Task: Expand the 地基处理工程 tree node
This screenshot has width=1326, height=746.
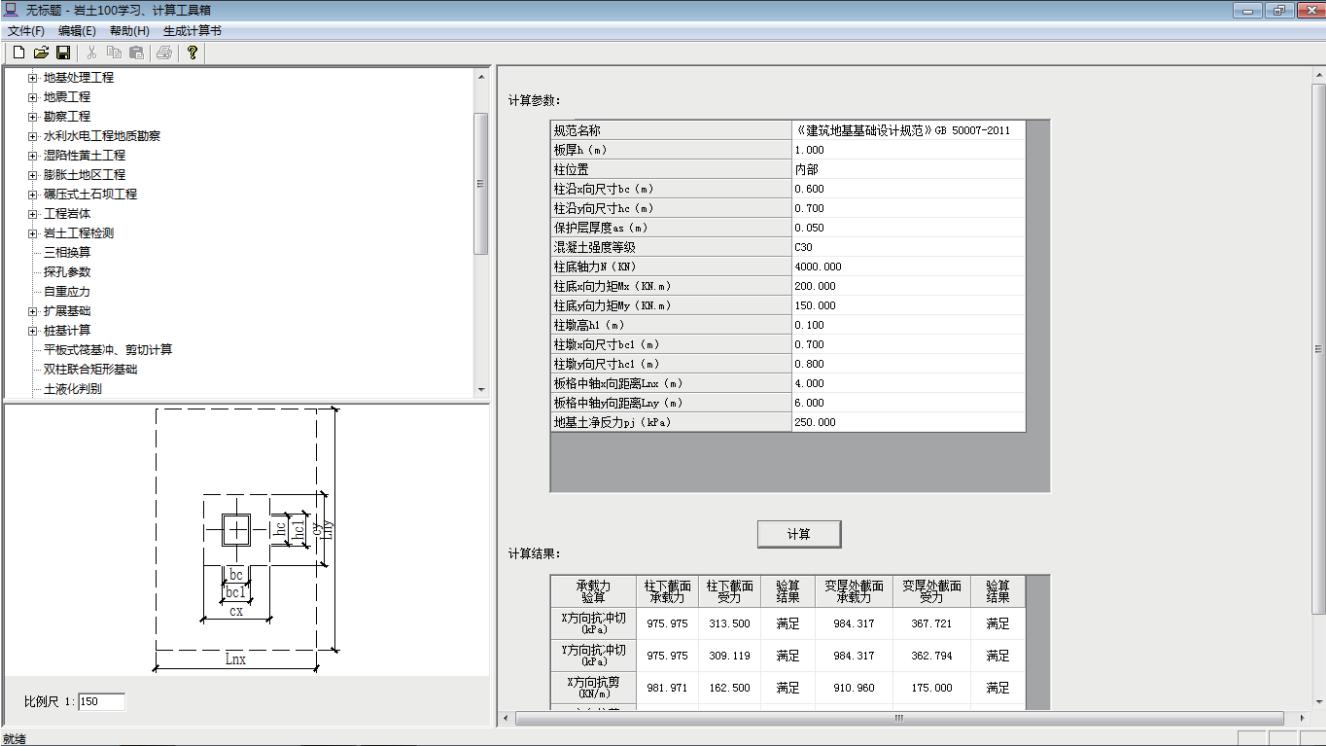Action: point(34,78)
